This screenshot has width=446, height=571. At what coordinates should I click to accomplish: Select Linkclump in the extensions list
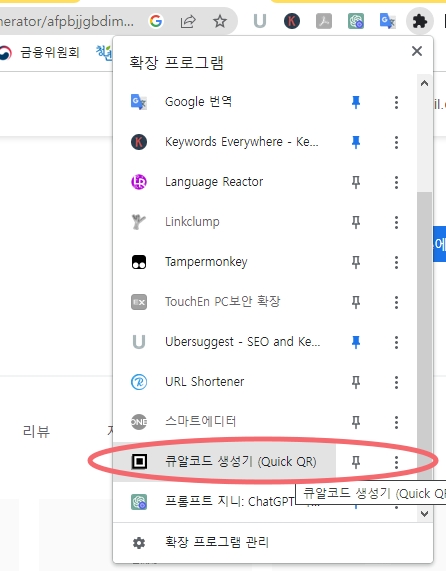(224, 223)
